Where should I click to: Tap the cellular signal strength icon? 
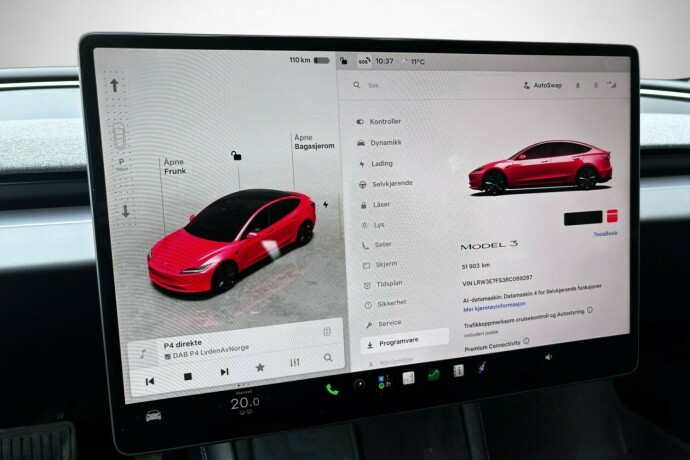[x=612, y=85]
